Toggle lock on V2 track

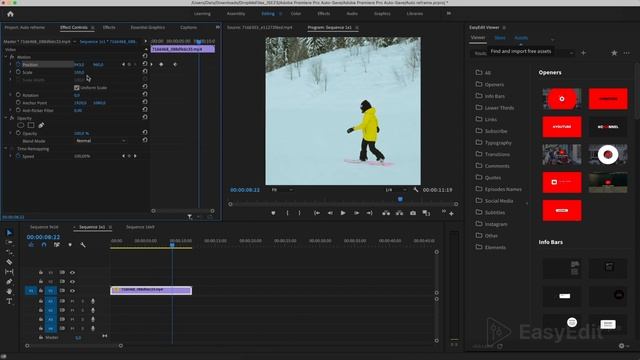(x=41, y=281)
